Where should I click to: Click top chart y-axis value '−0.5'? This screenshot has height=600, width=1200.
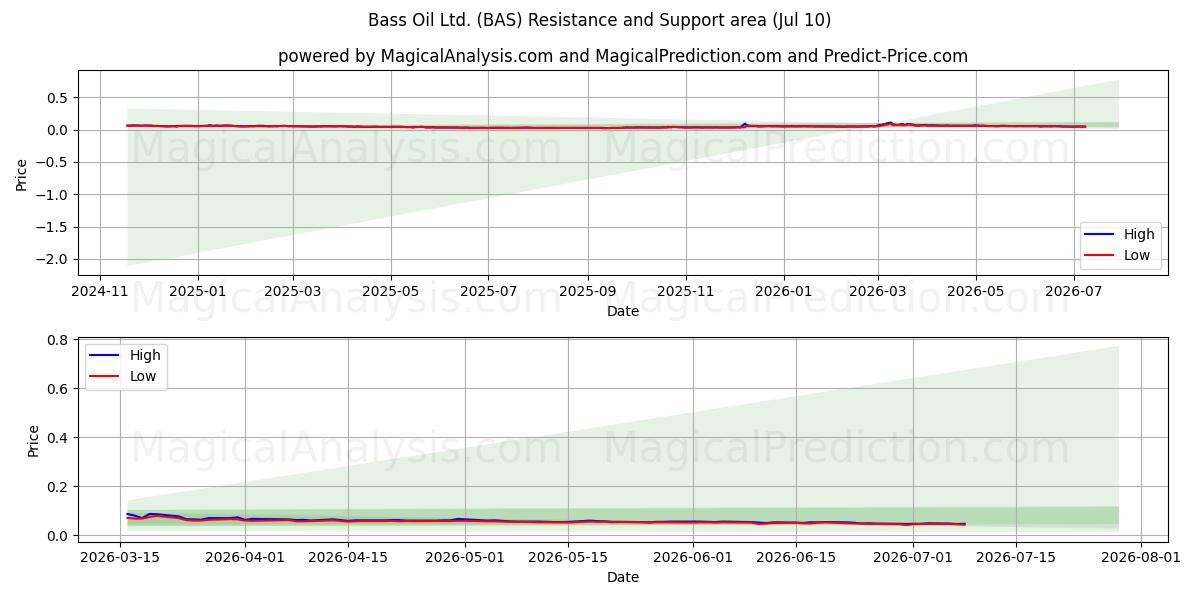[x=53, y=162]
